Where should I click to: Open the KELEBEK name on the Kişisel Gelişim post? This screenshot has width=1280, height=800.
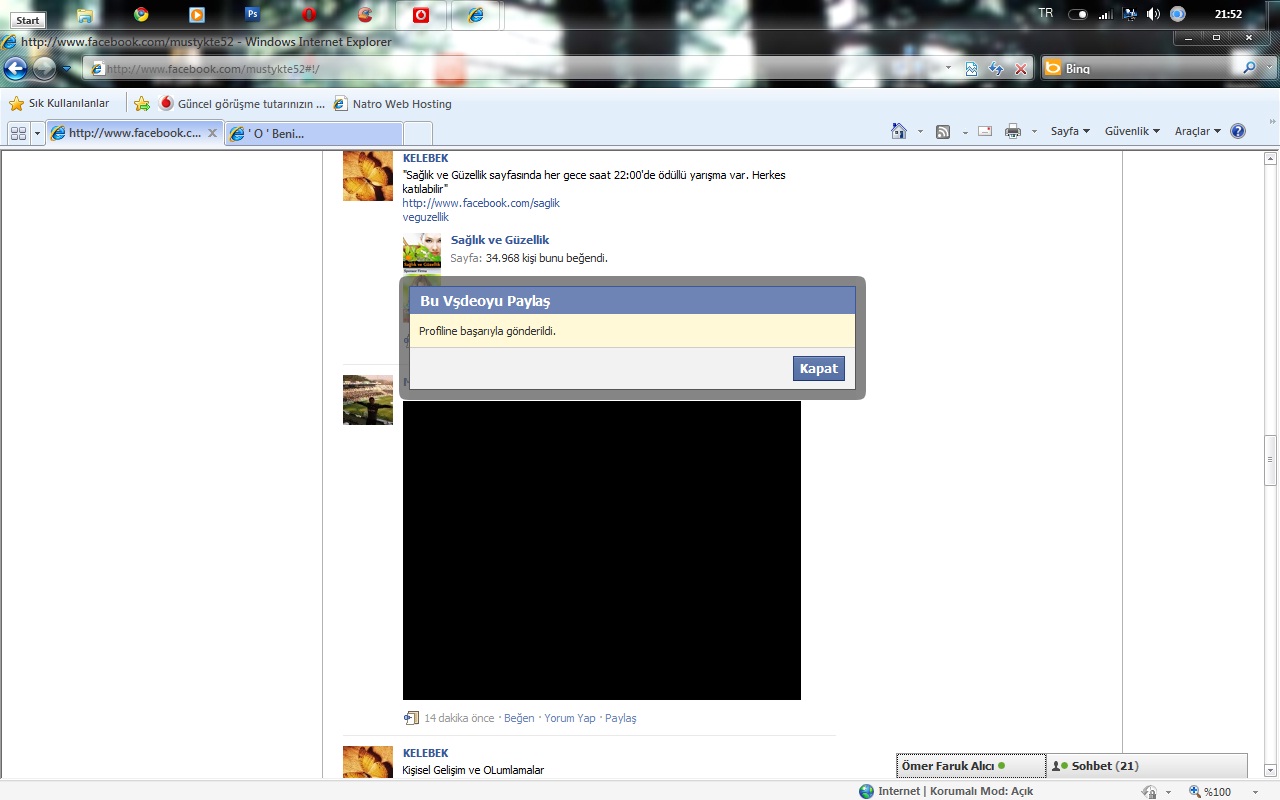point(425,753)
